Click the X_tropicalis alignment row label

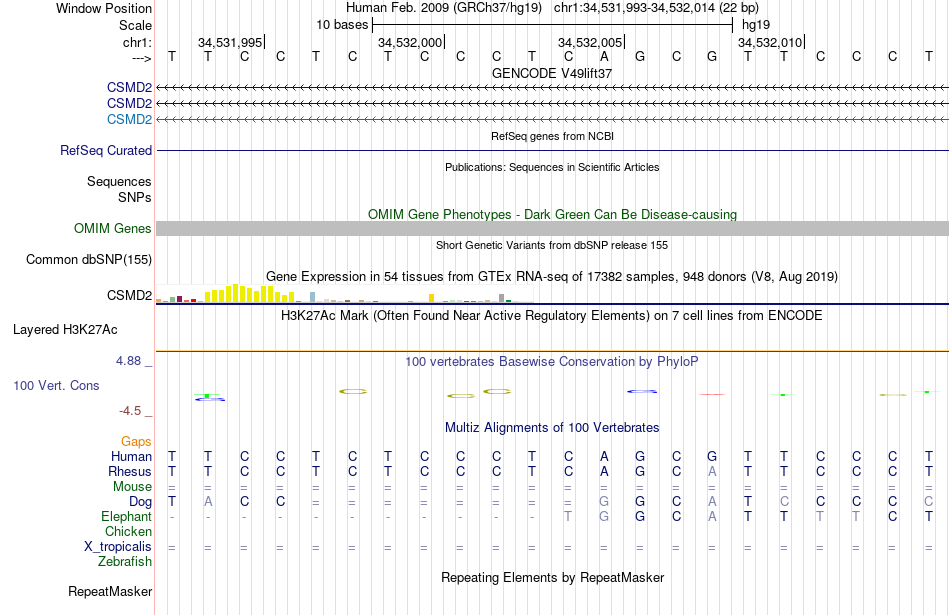pos(118,547)
